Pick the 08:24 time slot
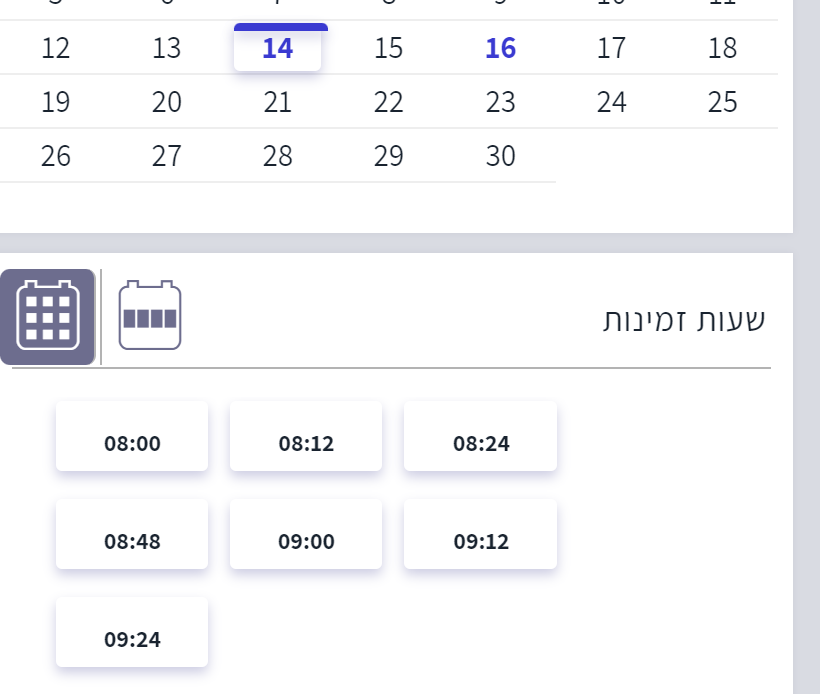Screen dimensions: 820x694 480,443
